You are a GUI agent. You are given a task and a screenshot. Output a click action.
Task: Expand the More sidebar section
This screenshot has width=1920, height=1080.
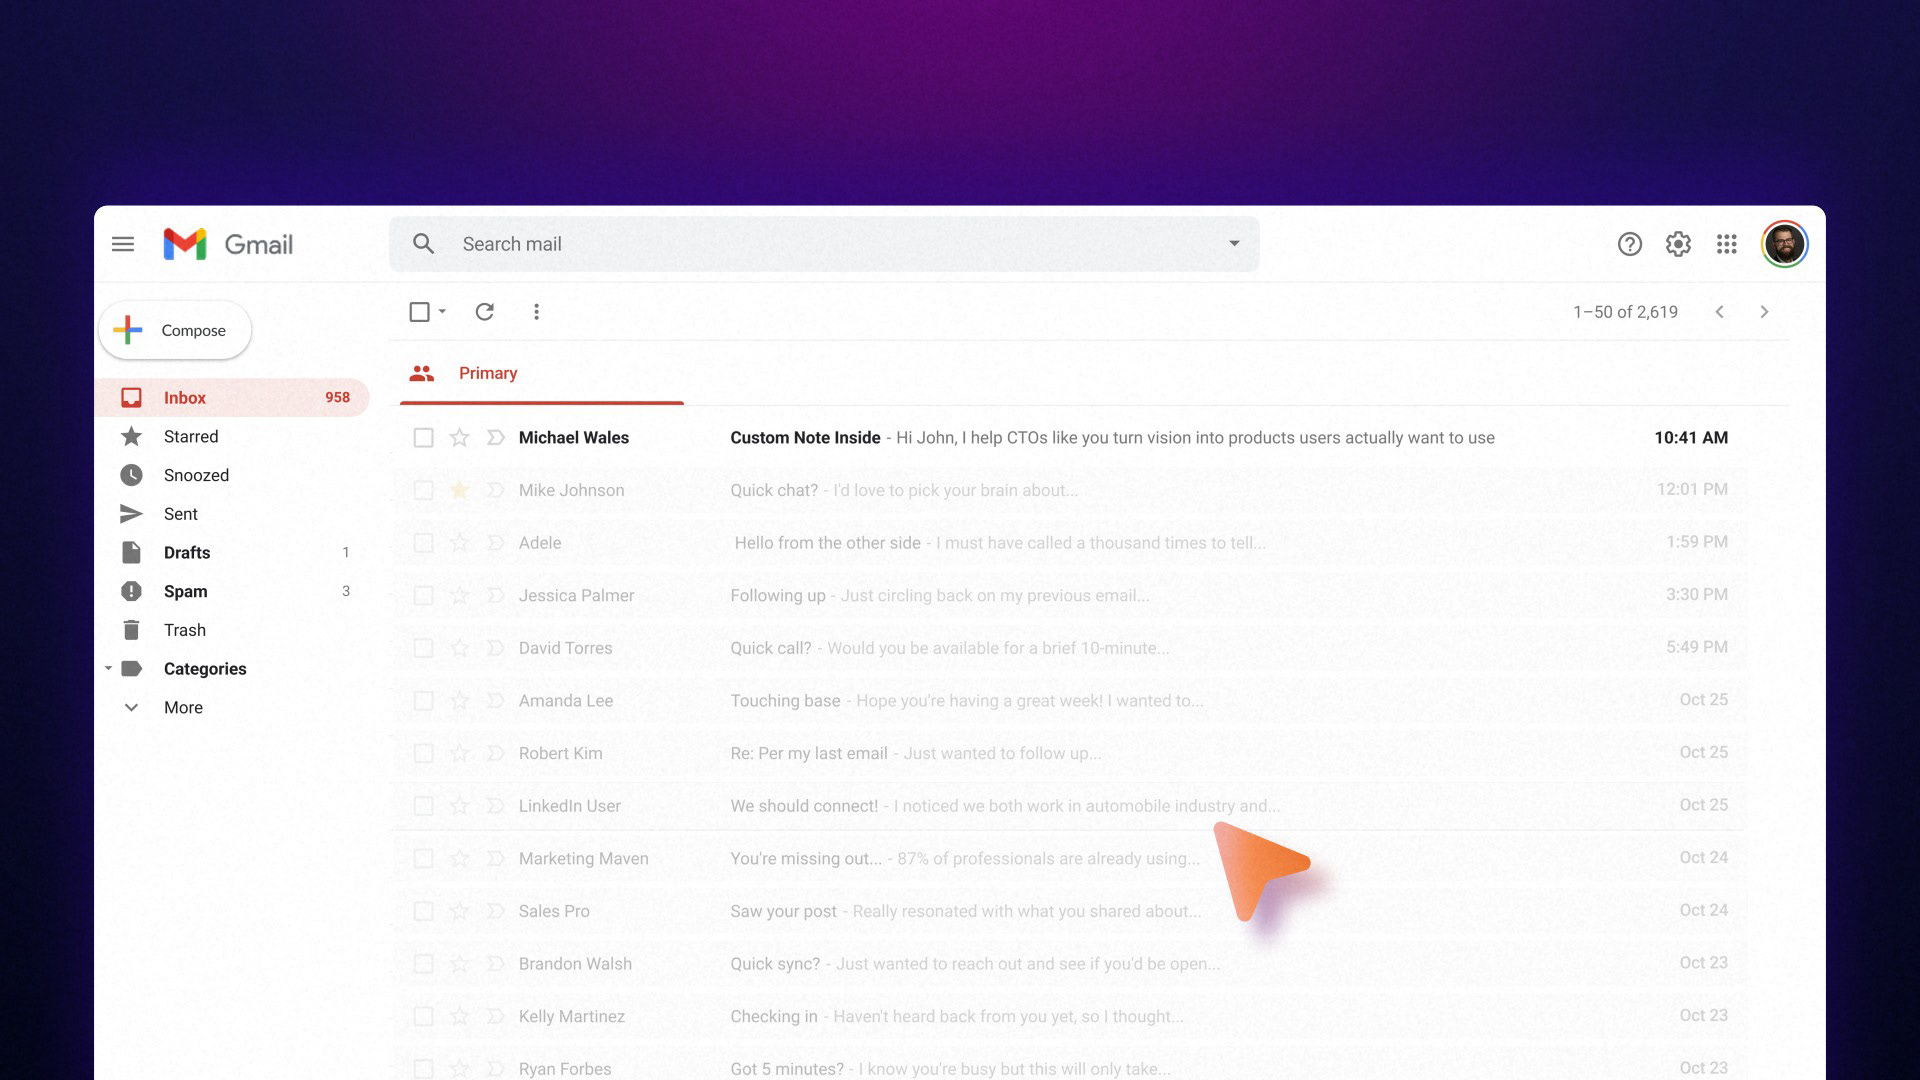pos(183,708)
